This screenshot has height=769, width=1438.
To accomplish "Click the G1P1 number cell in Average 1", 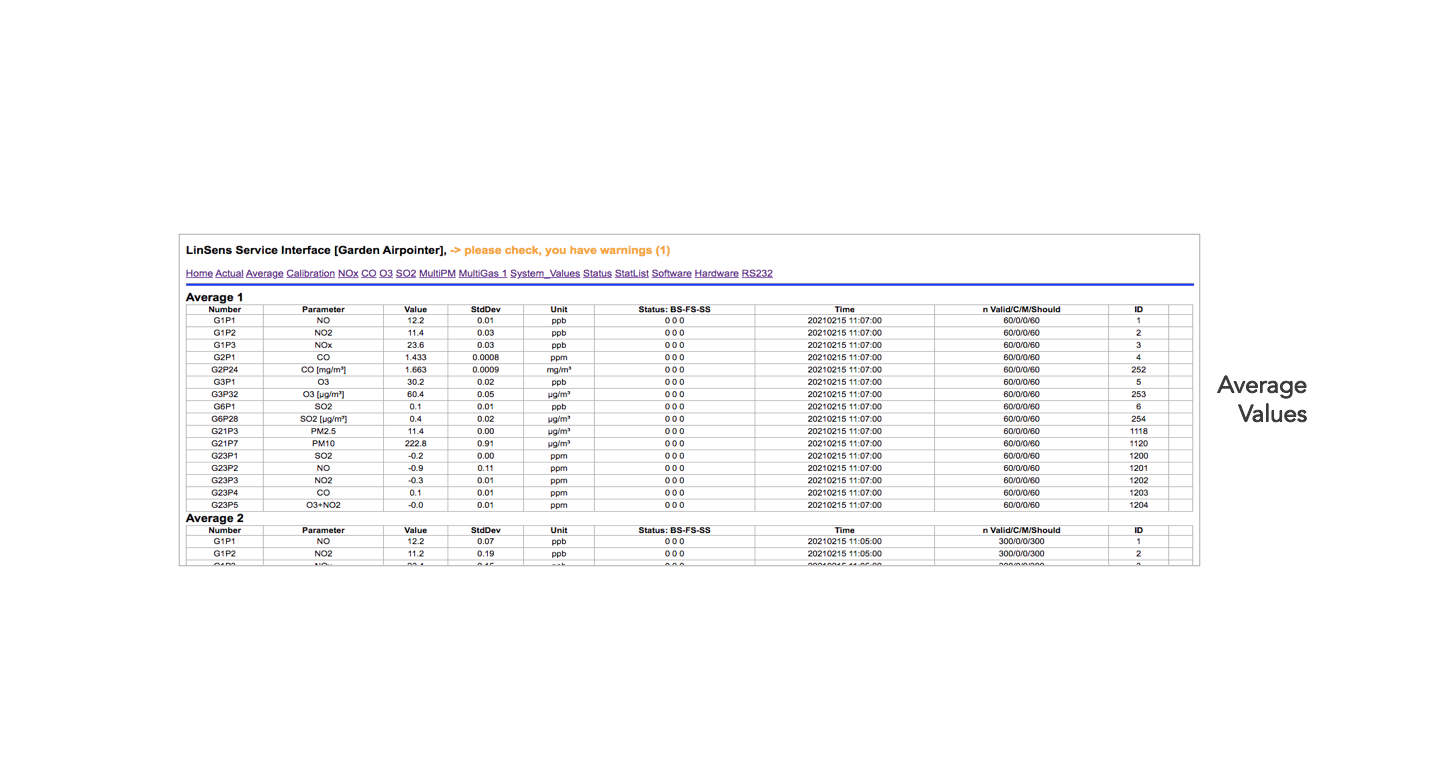I will click(225, 321).
